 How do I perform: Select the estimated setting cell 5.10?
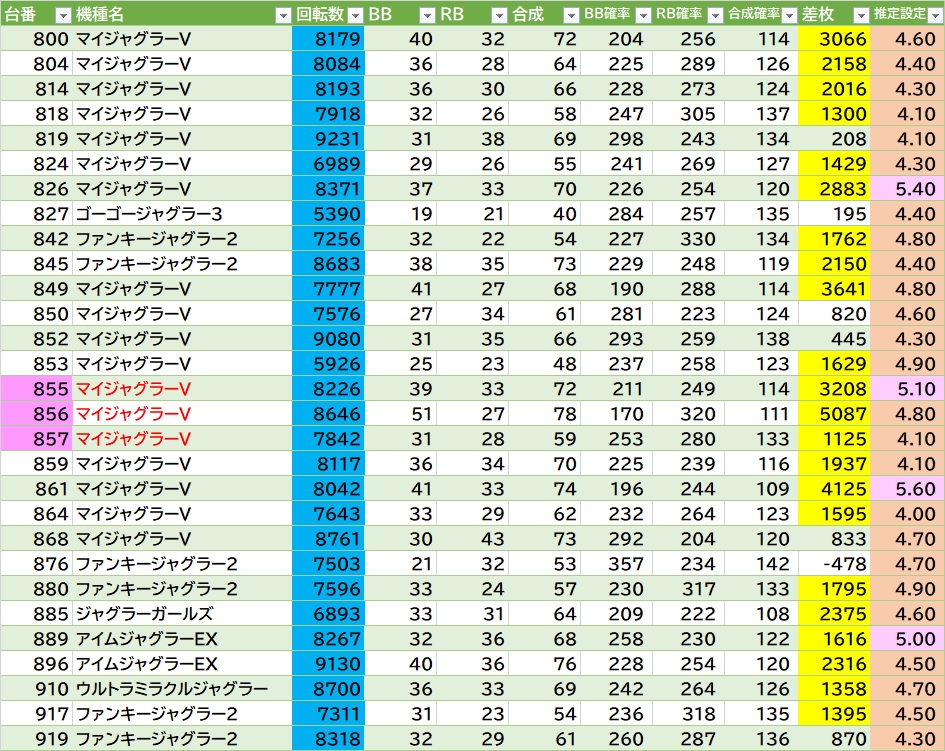pos(908,389)
